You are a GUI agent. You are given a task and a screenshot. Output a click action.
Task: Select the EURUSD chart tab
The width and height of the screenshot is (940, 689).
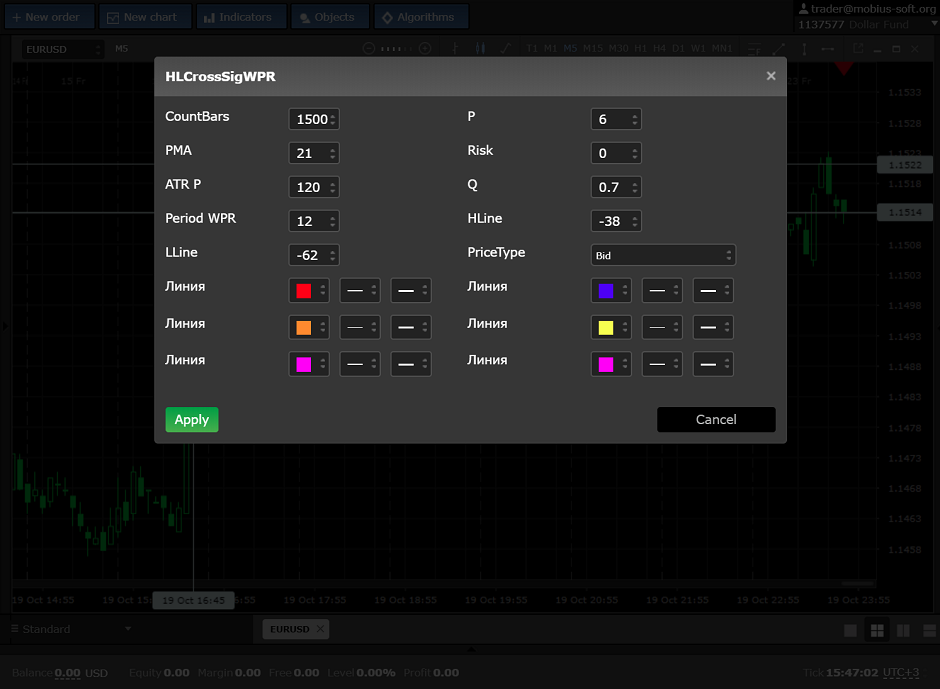point(290,629)
